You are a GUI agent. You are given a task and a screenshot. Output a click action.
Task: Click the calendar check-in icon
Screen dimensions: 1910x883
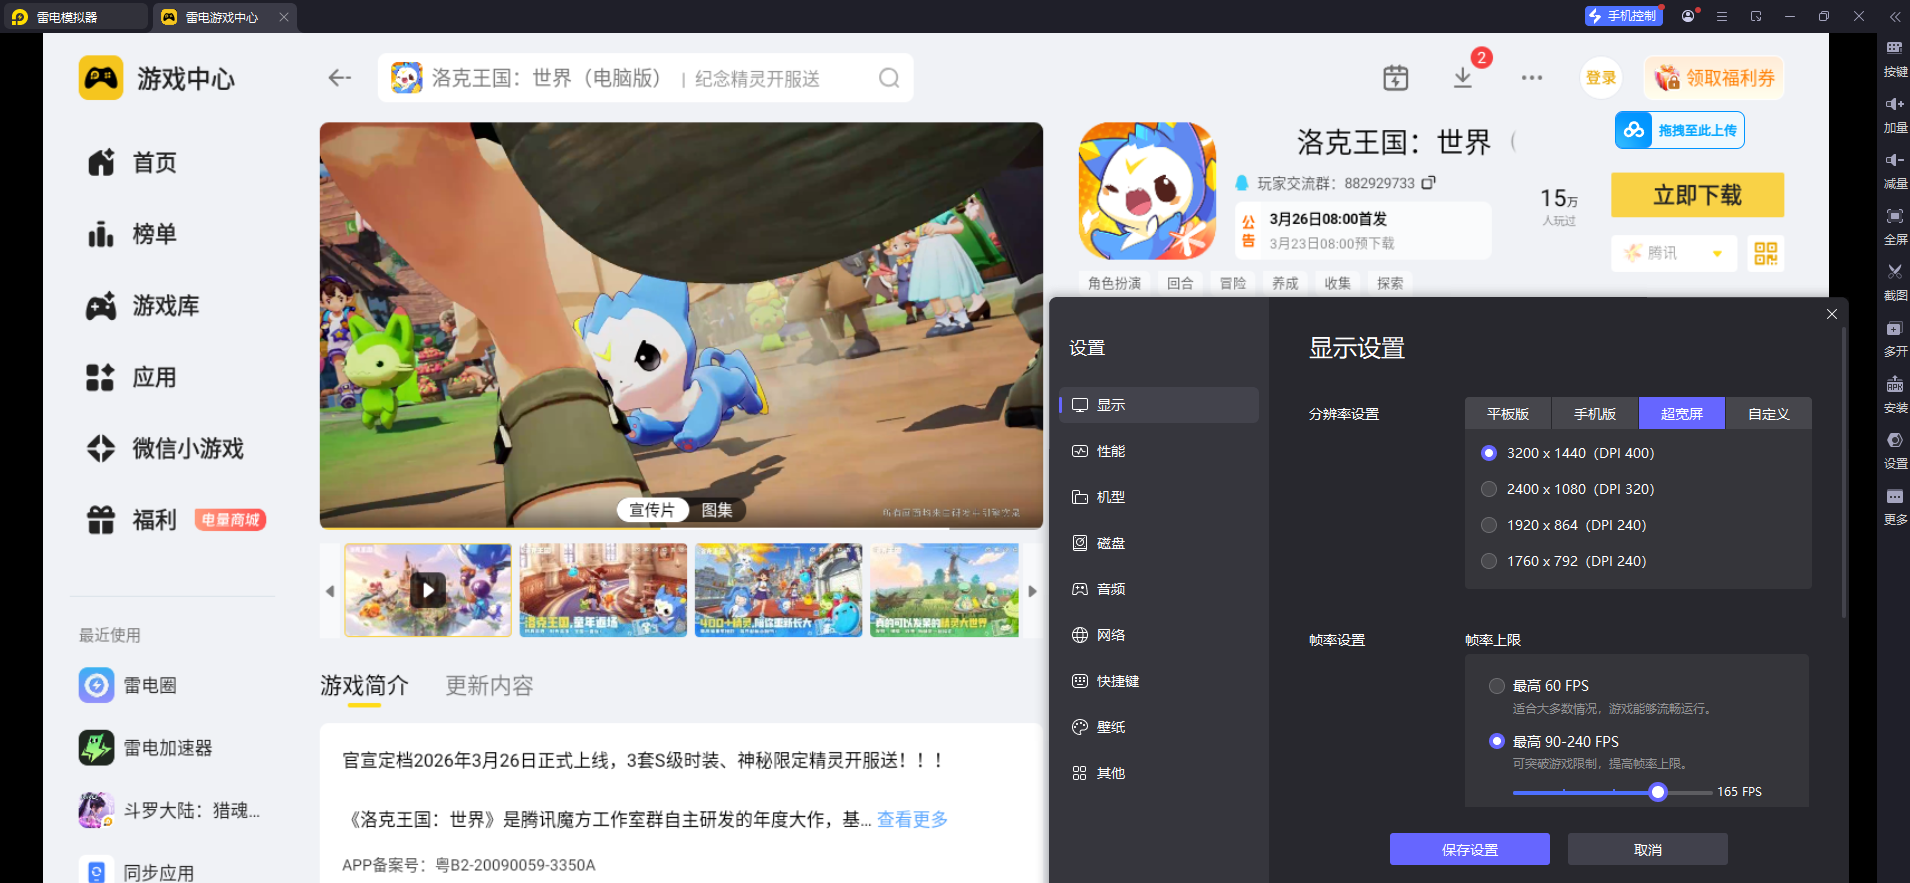pos(1396,78)
